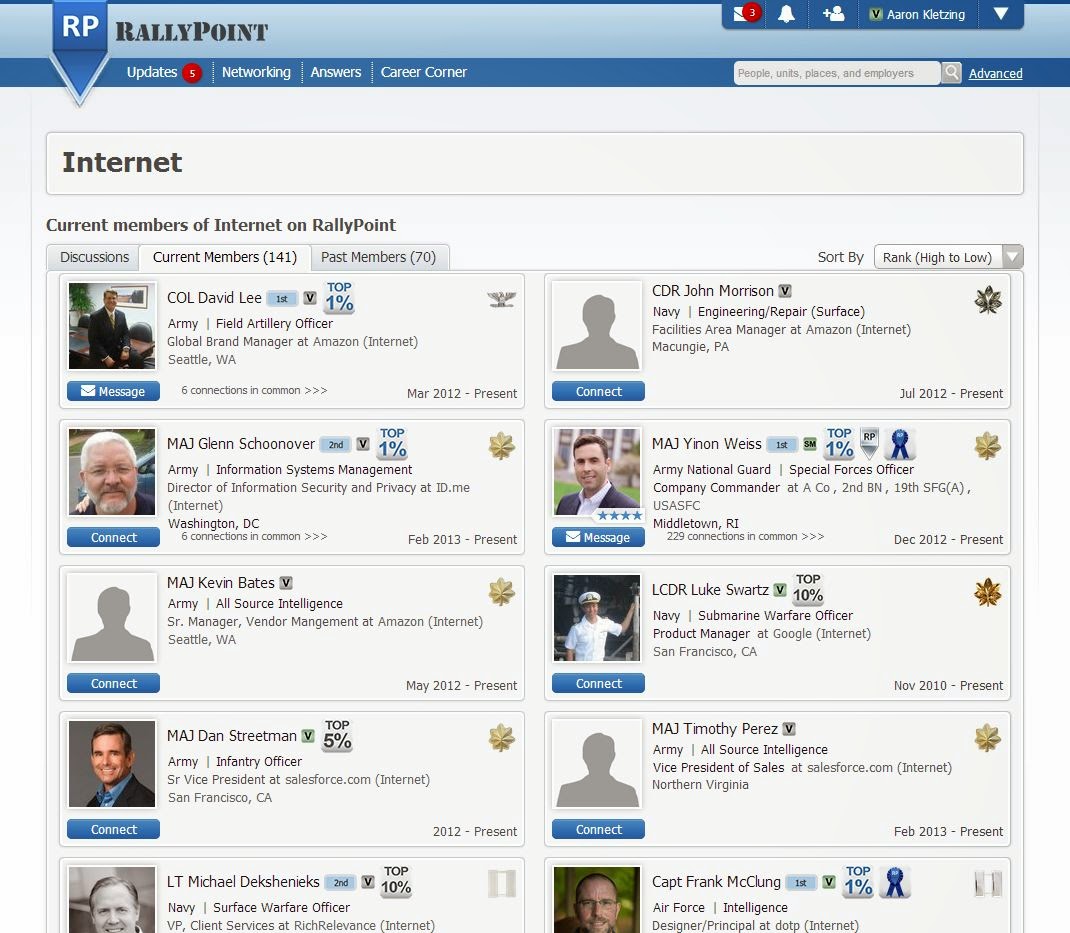Viewport: 1070px width, 933px height.
Task: Message MAJ Yinon Weiss
Action: tap(598, 537)
